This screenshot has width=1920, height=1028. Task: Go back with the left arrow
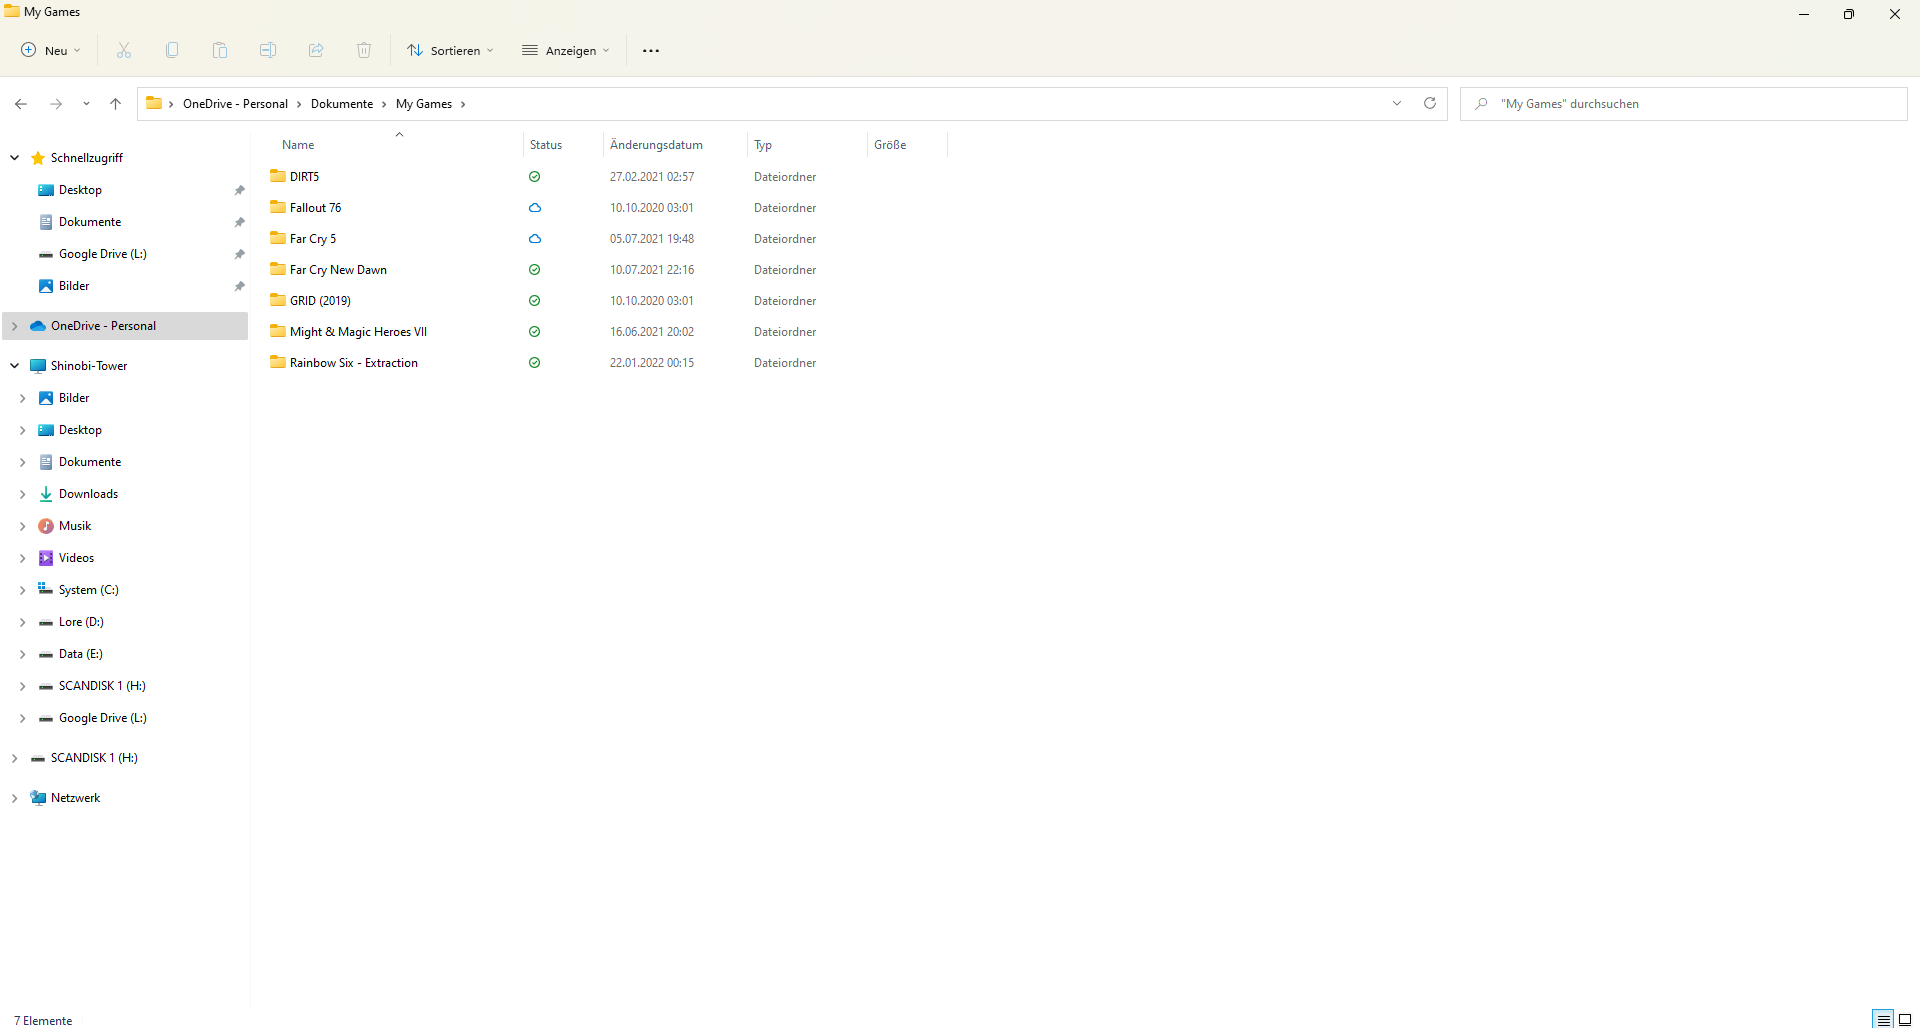point(21,104)
